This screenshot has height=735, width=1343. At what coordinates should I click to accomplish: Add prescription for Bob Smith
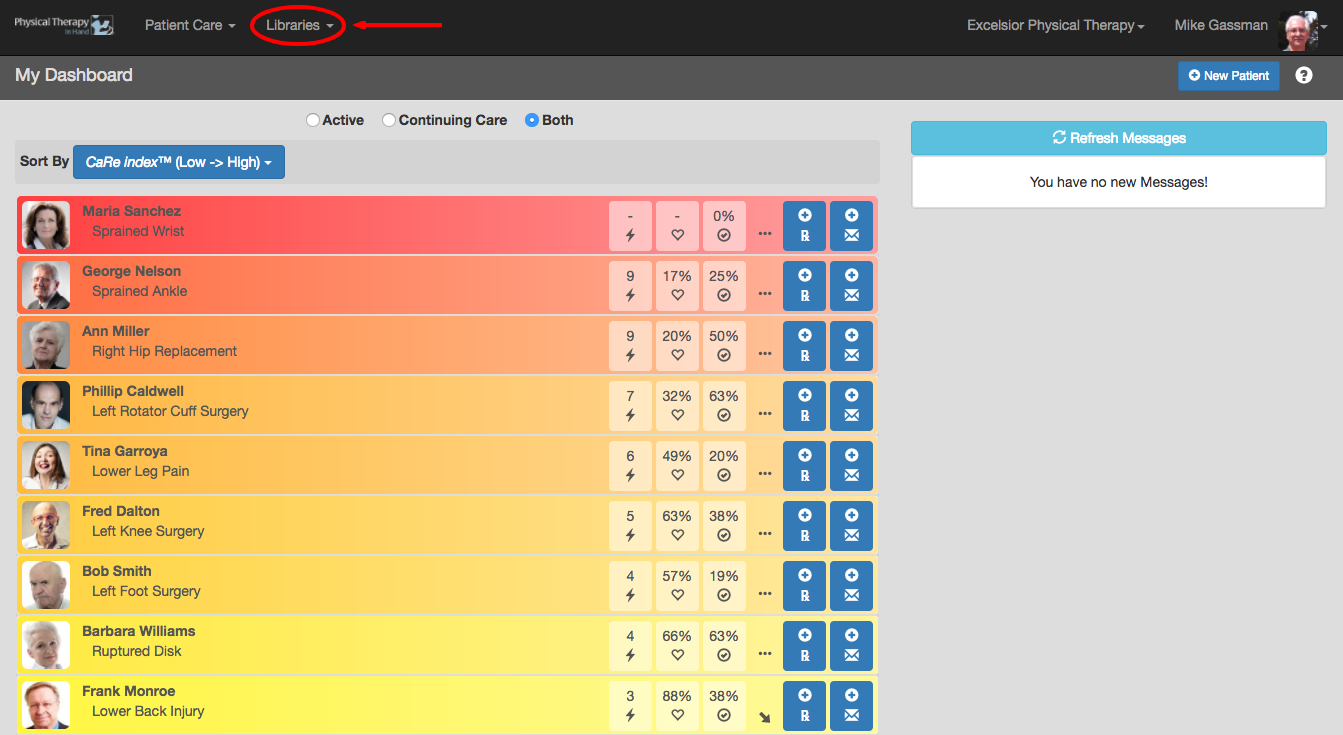pos(804,586)
